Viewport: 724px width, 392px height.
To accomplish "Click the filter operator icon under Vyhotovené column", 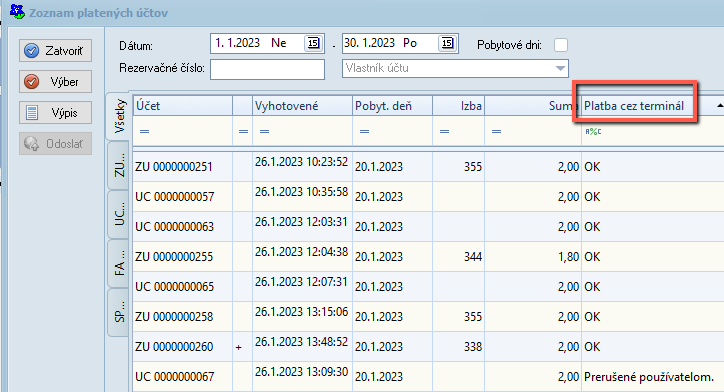I will (264, 132).
